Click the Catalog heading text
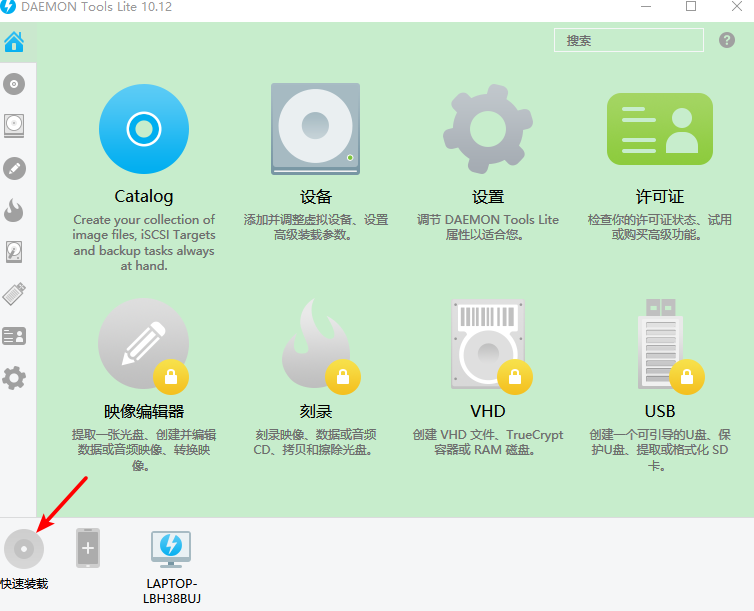The height and width of the screenshot is (611, 754). [144, 196]
